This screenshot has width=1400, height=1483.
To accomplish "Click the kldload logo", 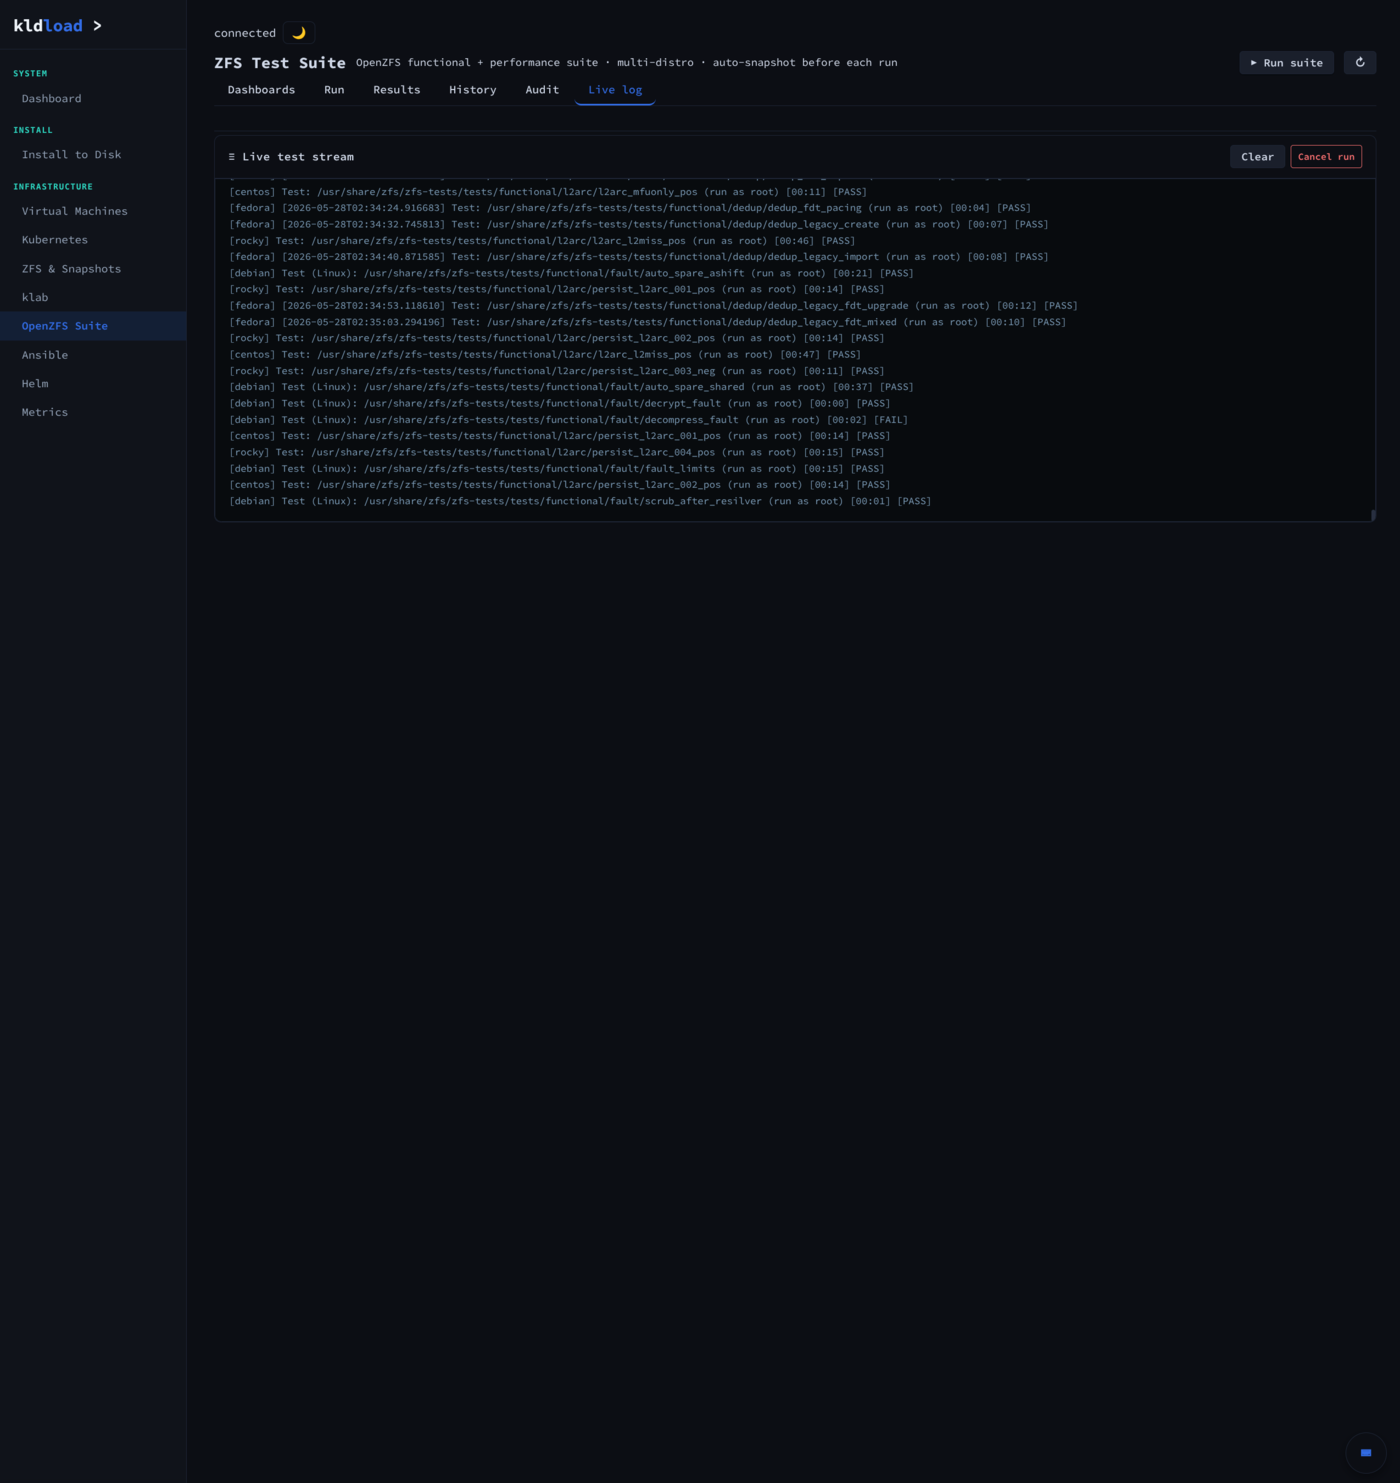I will click(57, 26).
